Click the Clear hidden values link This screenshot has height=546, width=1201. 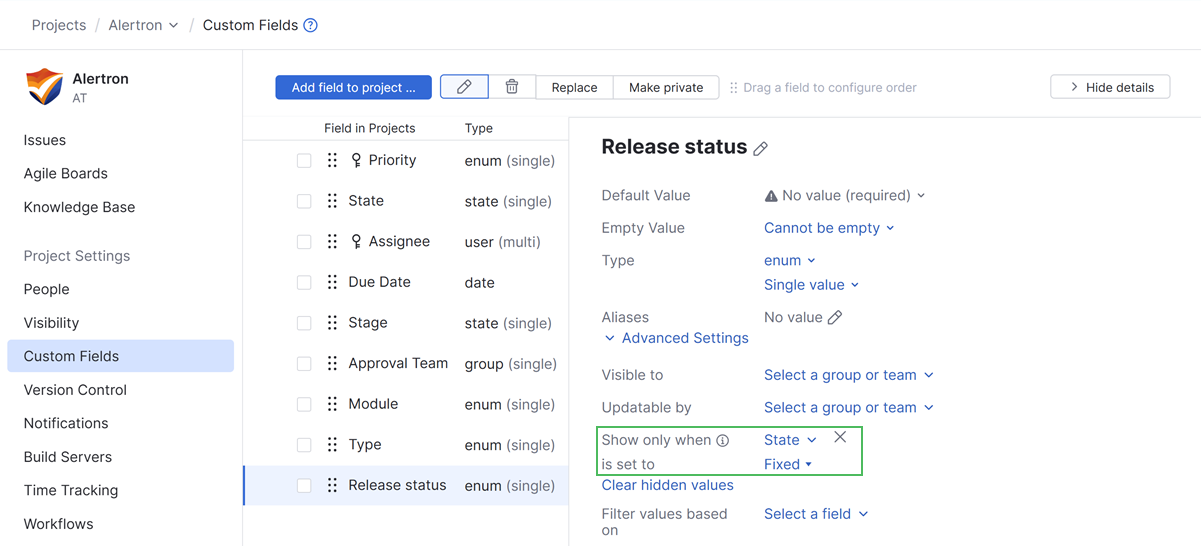click(667, 485)
